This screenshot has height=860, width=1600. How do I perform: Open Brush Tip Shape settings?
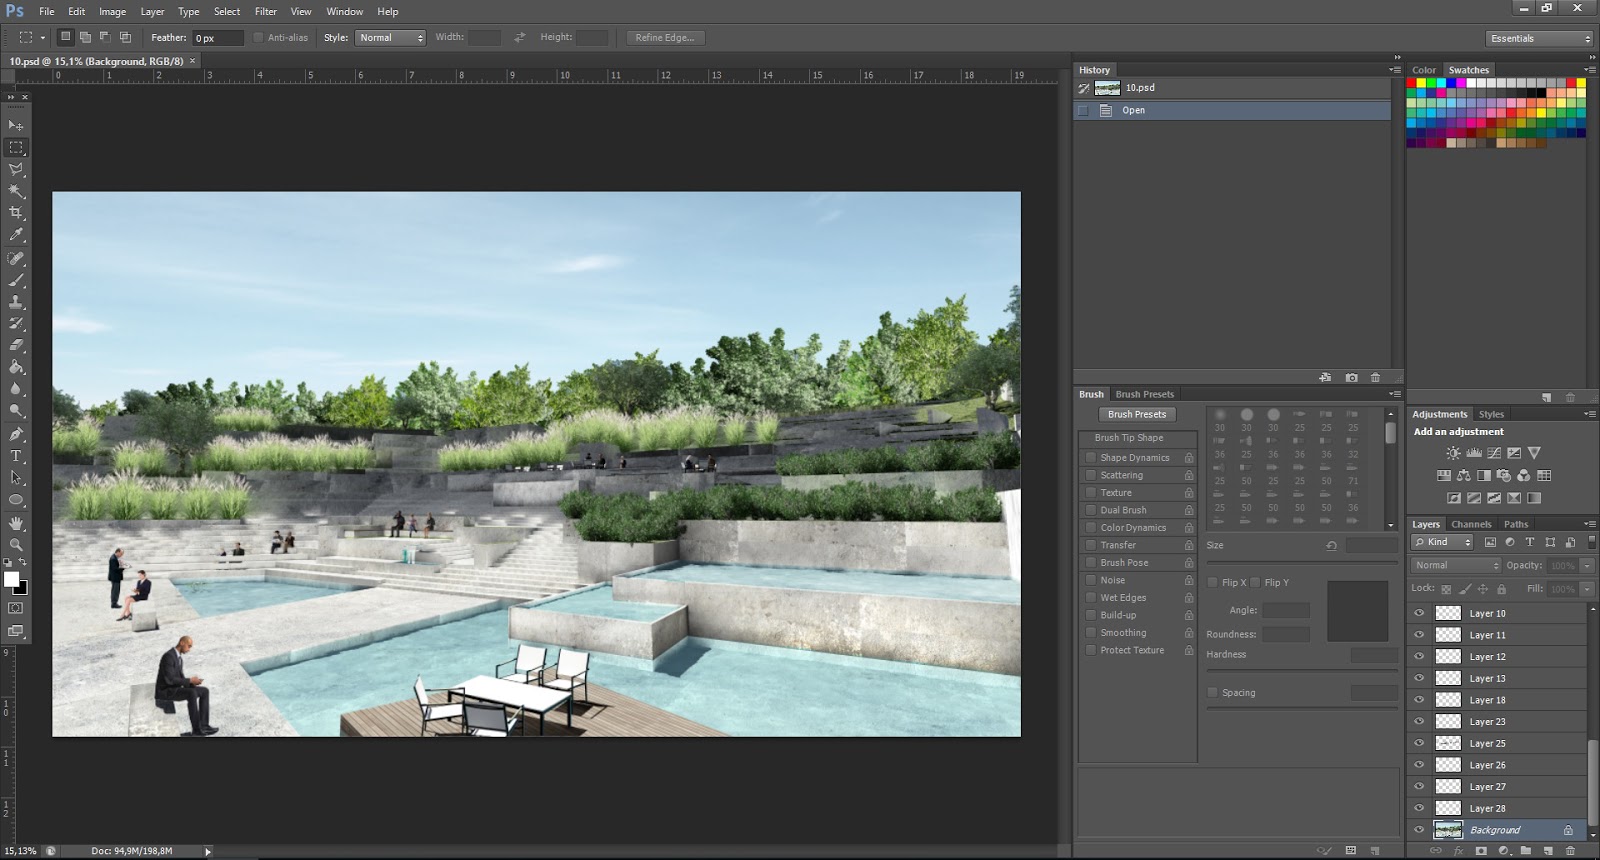click(1138, 438)
